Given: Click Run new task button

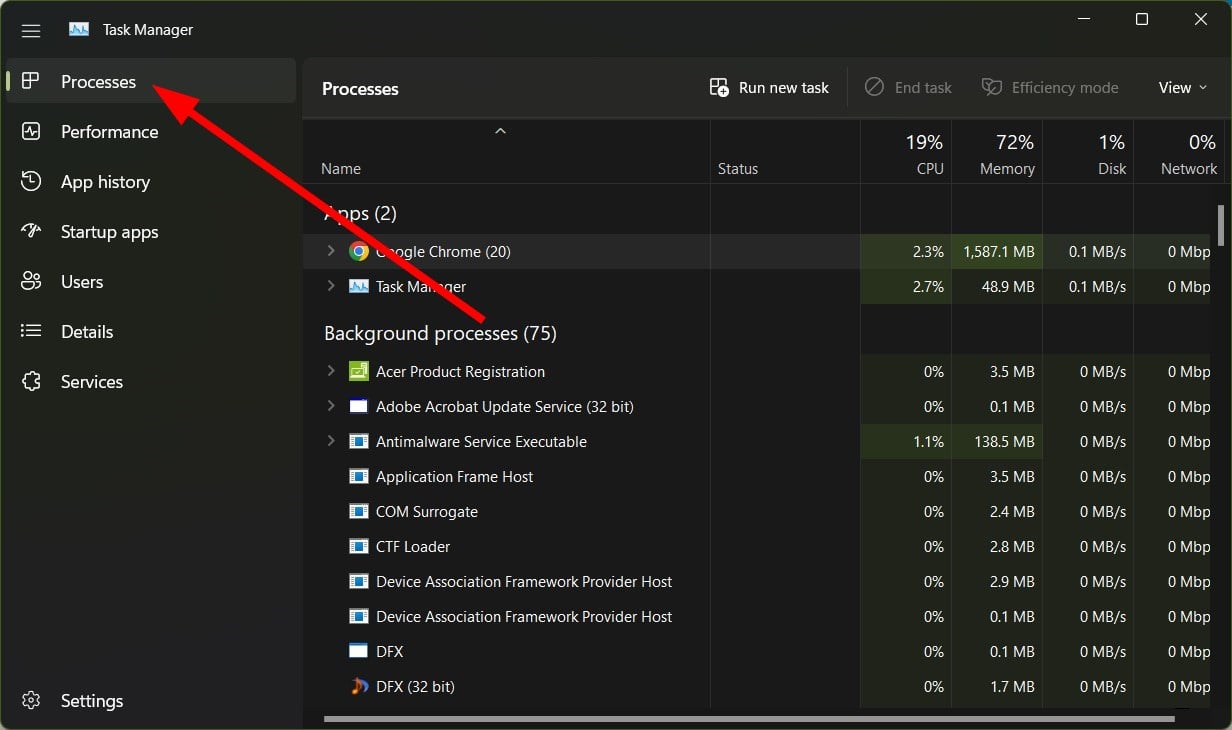Looking at the screenshot, I should 769,87.
